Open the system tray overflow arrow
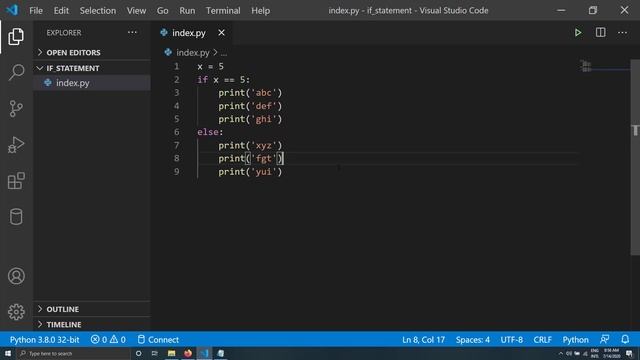Viewport: 640px width, 360px height. coord(560,353)
